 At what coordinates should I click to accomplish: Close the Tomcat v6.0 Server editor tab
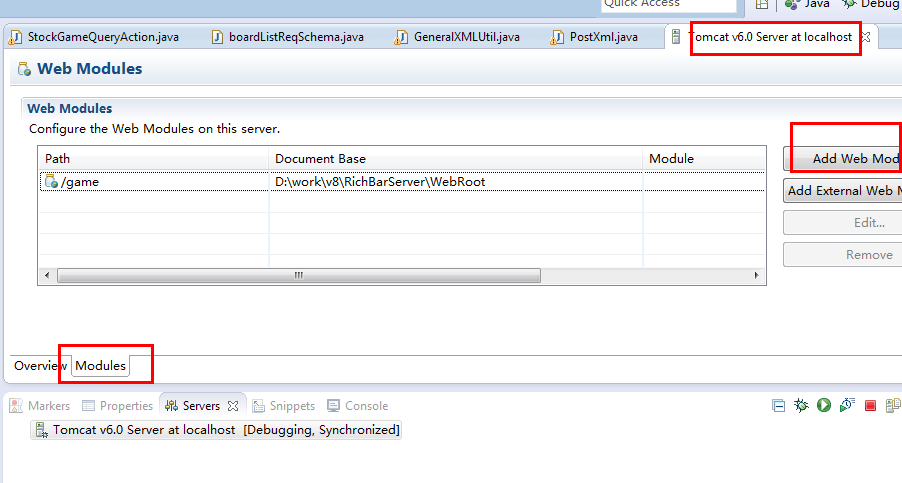(x=865, y=37)
